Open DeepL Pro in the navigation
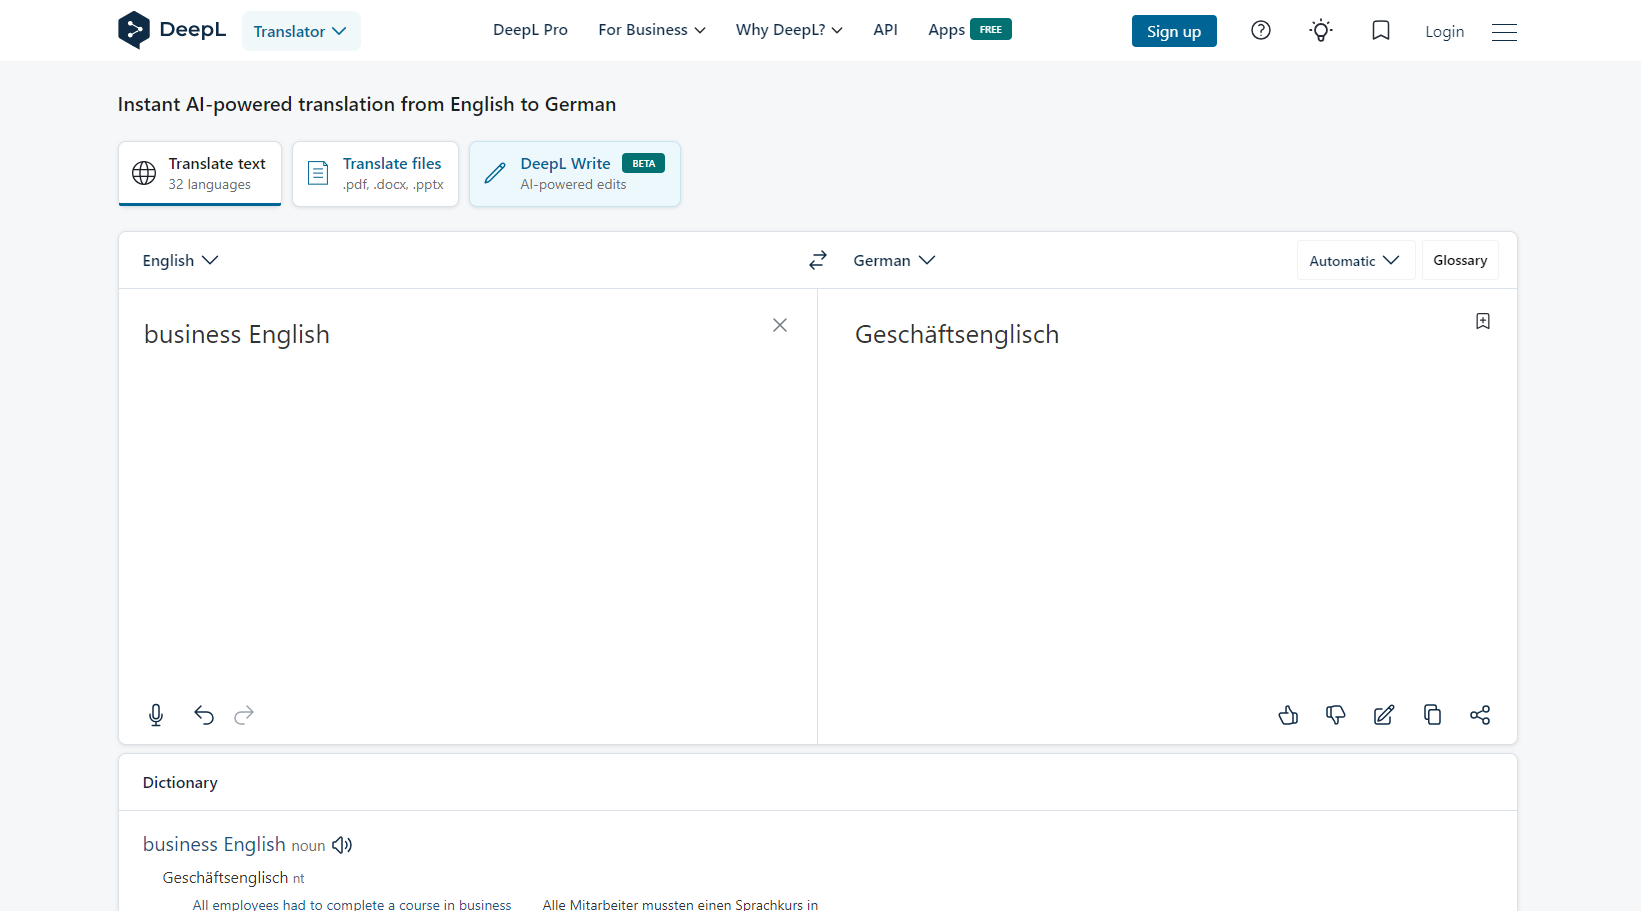The width and height of the screenshot is (1641, 911). 530,30
